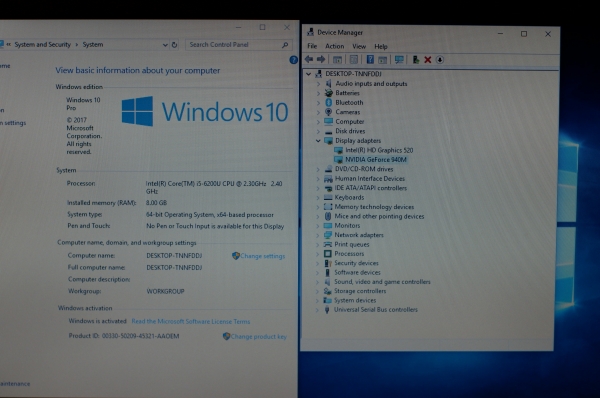Collapse the Display adapters node
Image resolution: width=600 pixels, height=398 pixels.
click(318, 140)
